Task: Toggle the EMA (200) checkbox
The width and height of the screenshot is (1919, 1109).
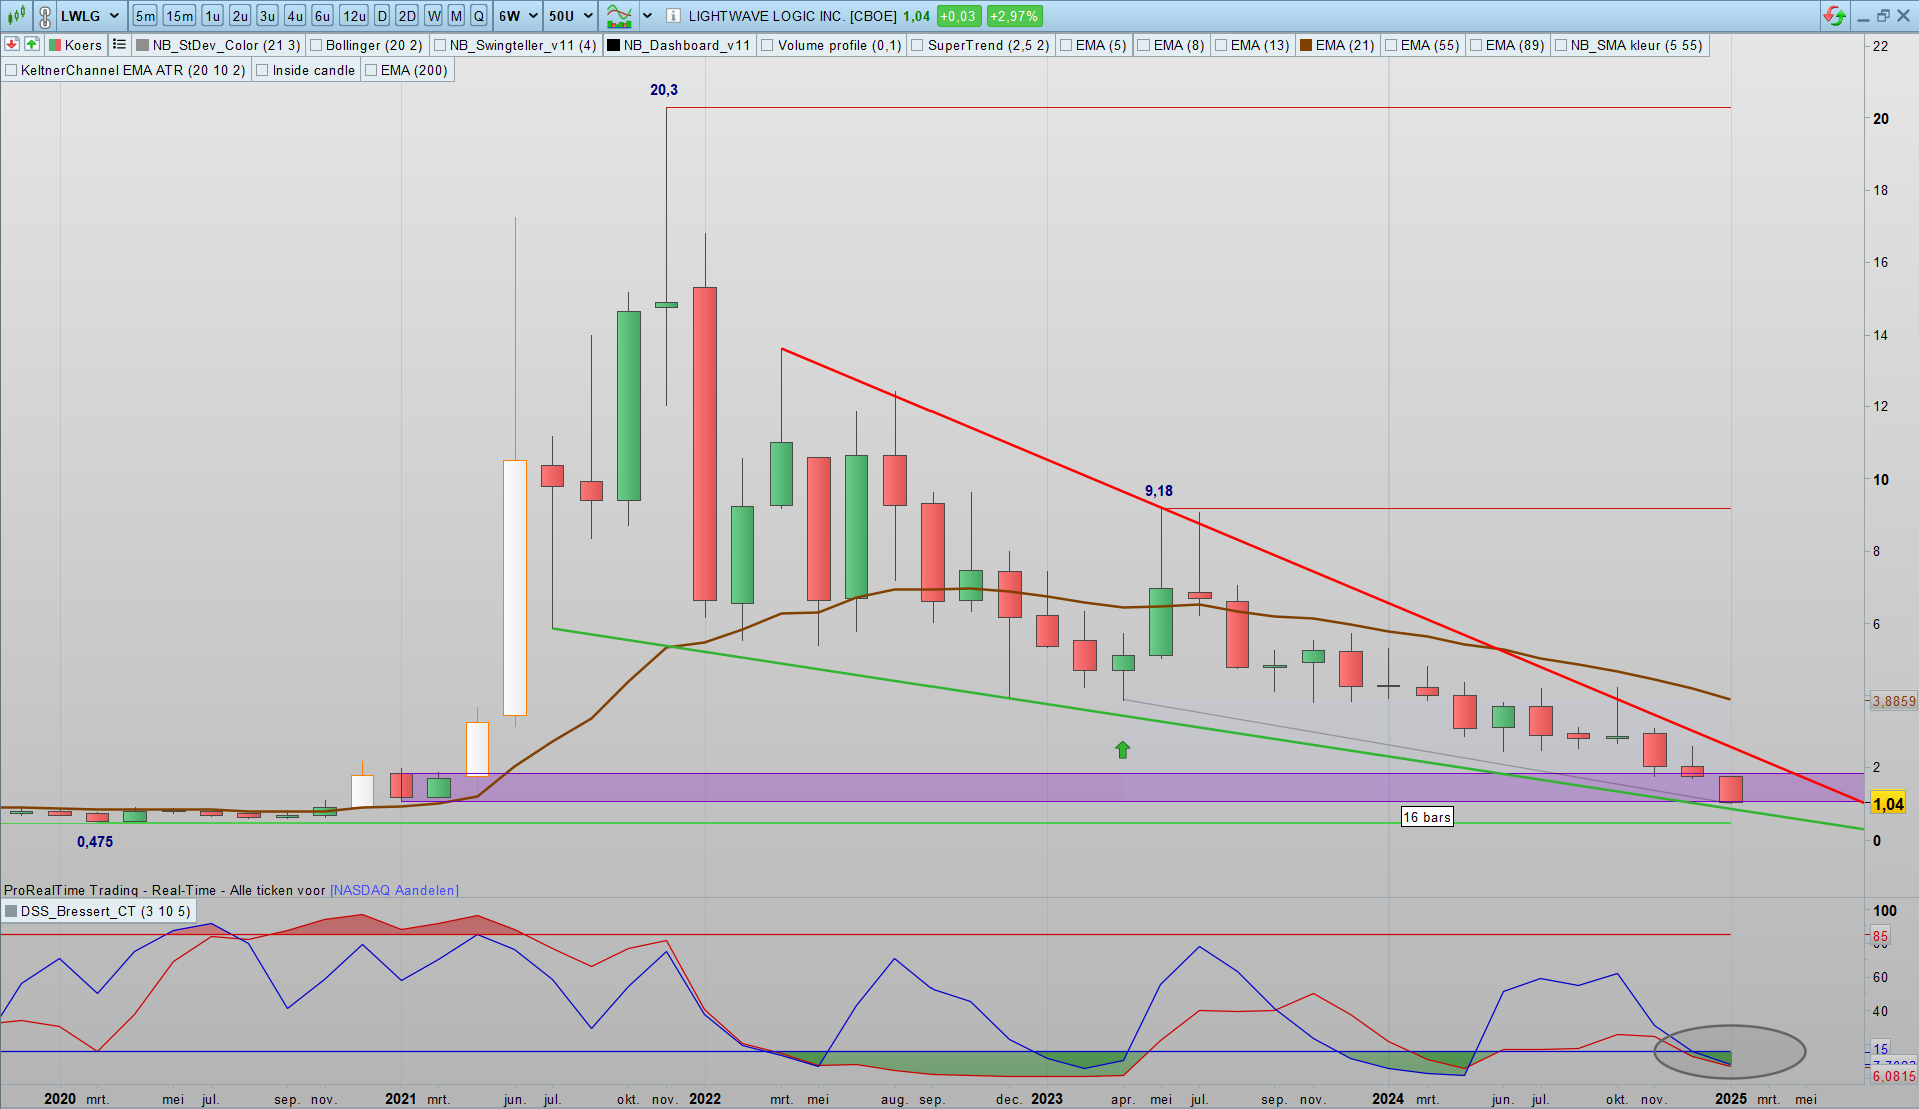Action: (371, 70)
